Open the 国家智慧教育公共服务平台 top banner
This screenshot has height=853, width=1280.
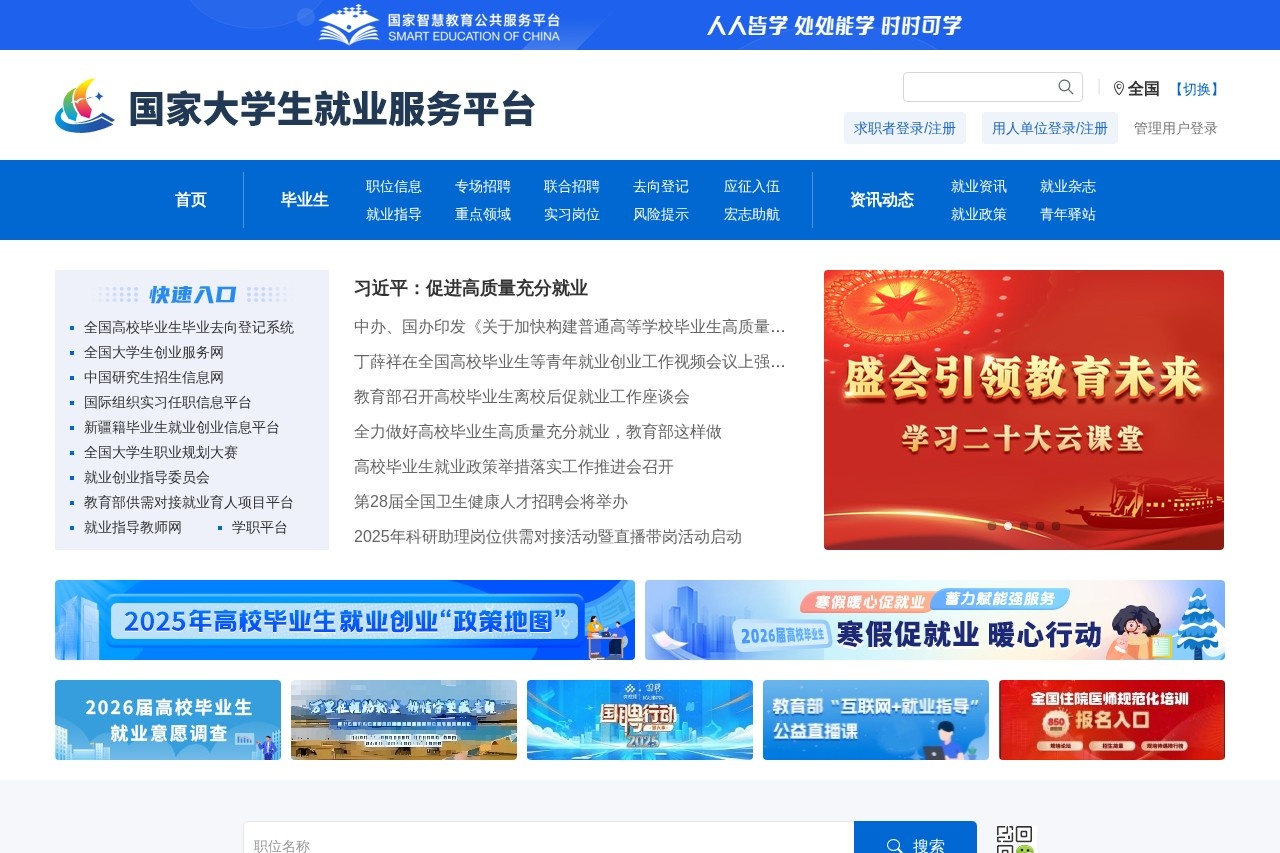coord(640,25)
